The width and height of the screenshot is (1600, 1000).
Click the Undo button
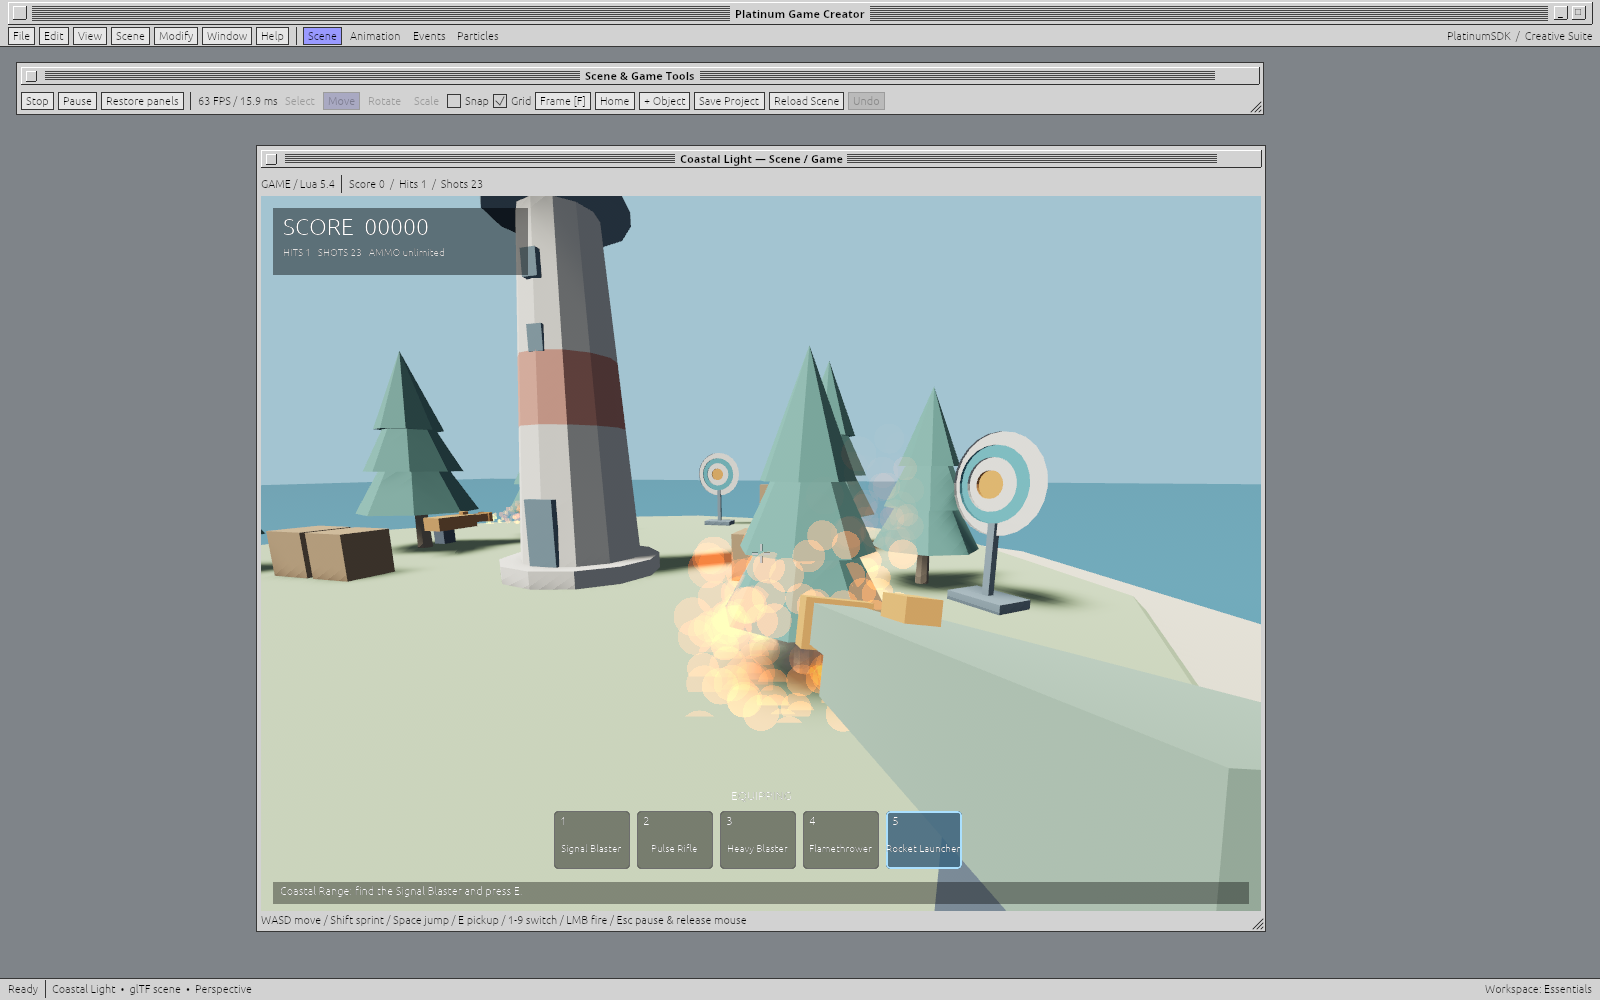(866, 101)
